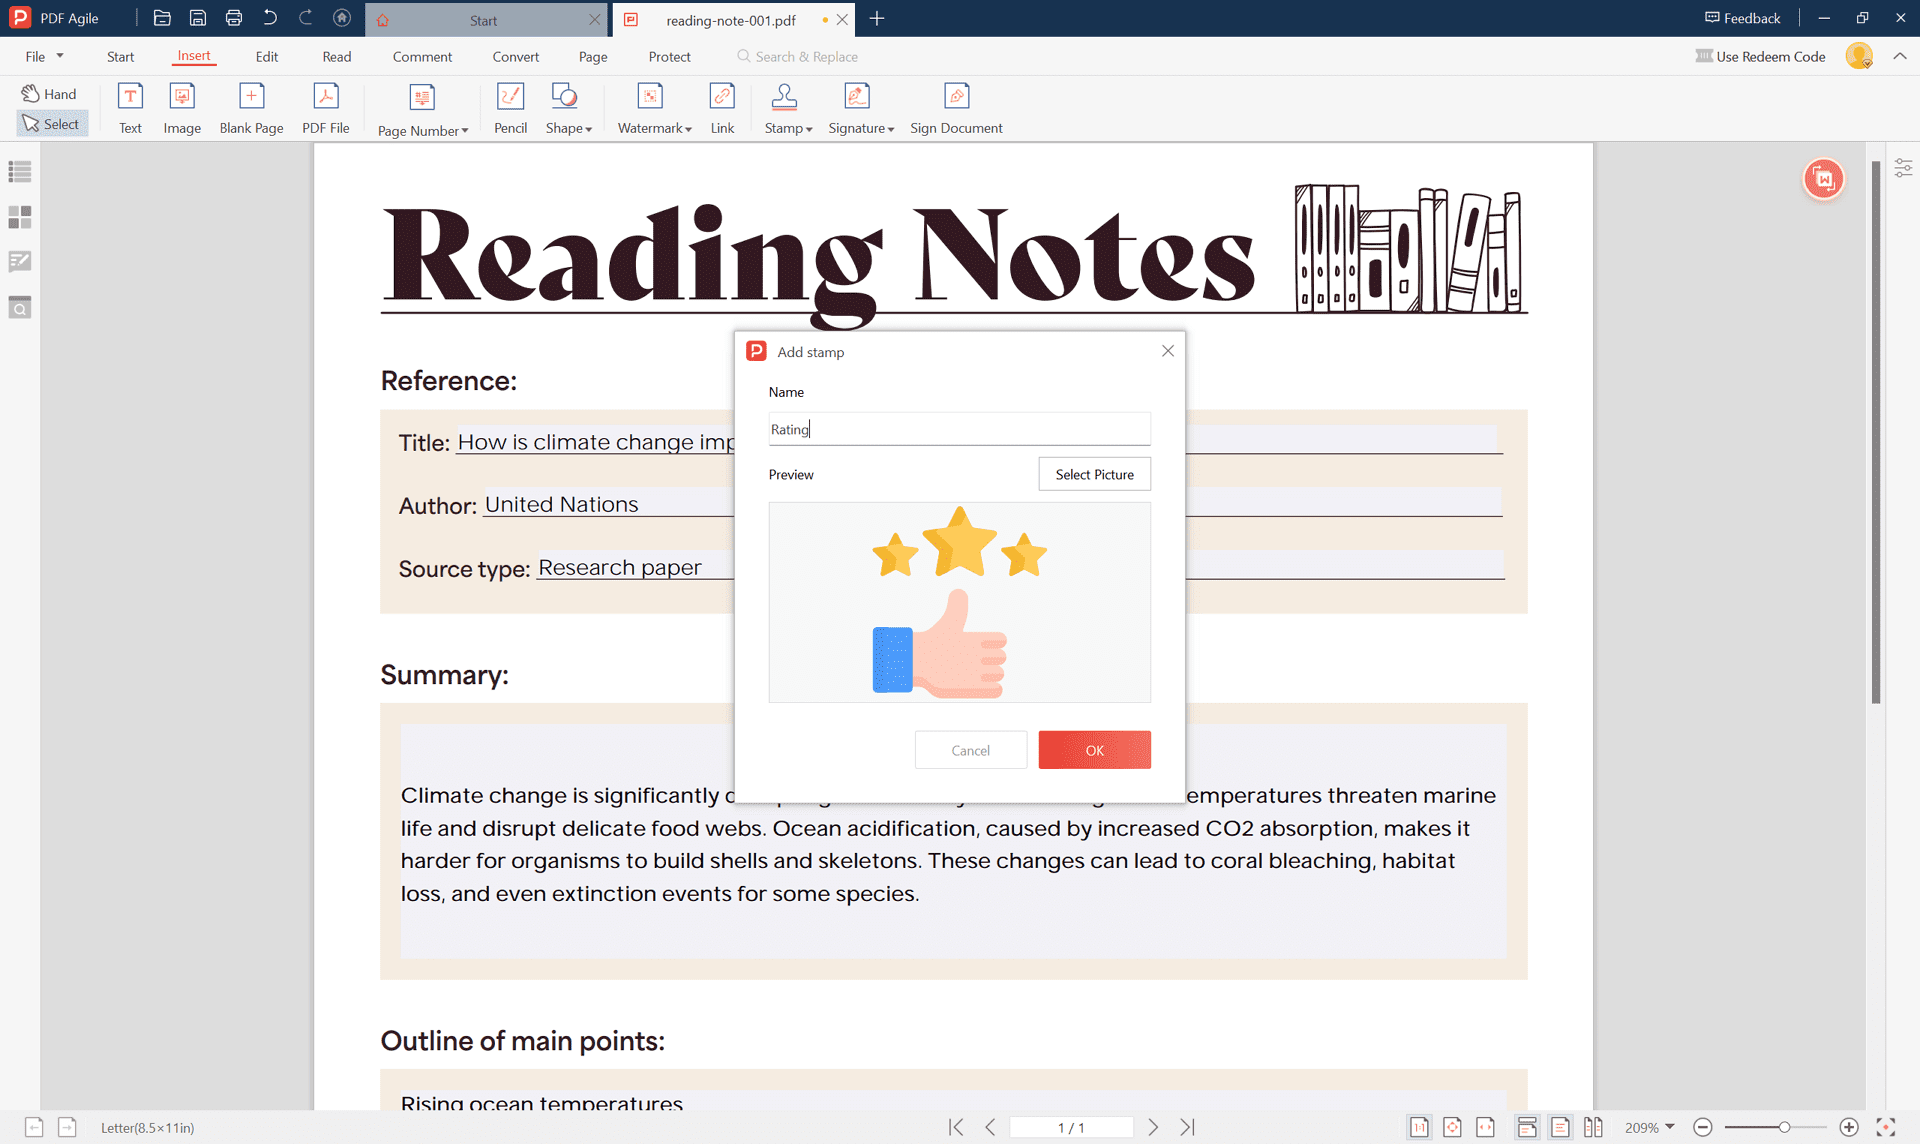This screenshot has height=1144, width=1920.
Task: Open properties settings panel icon at right
Action: click(1903, 168)
